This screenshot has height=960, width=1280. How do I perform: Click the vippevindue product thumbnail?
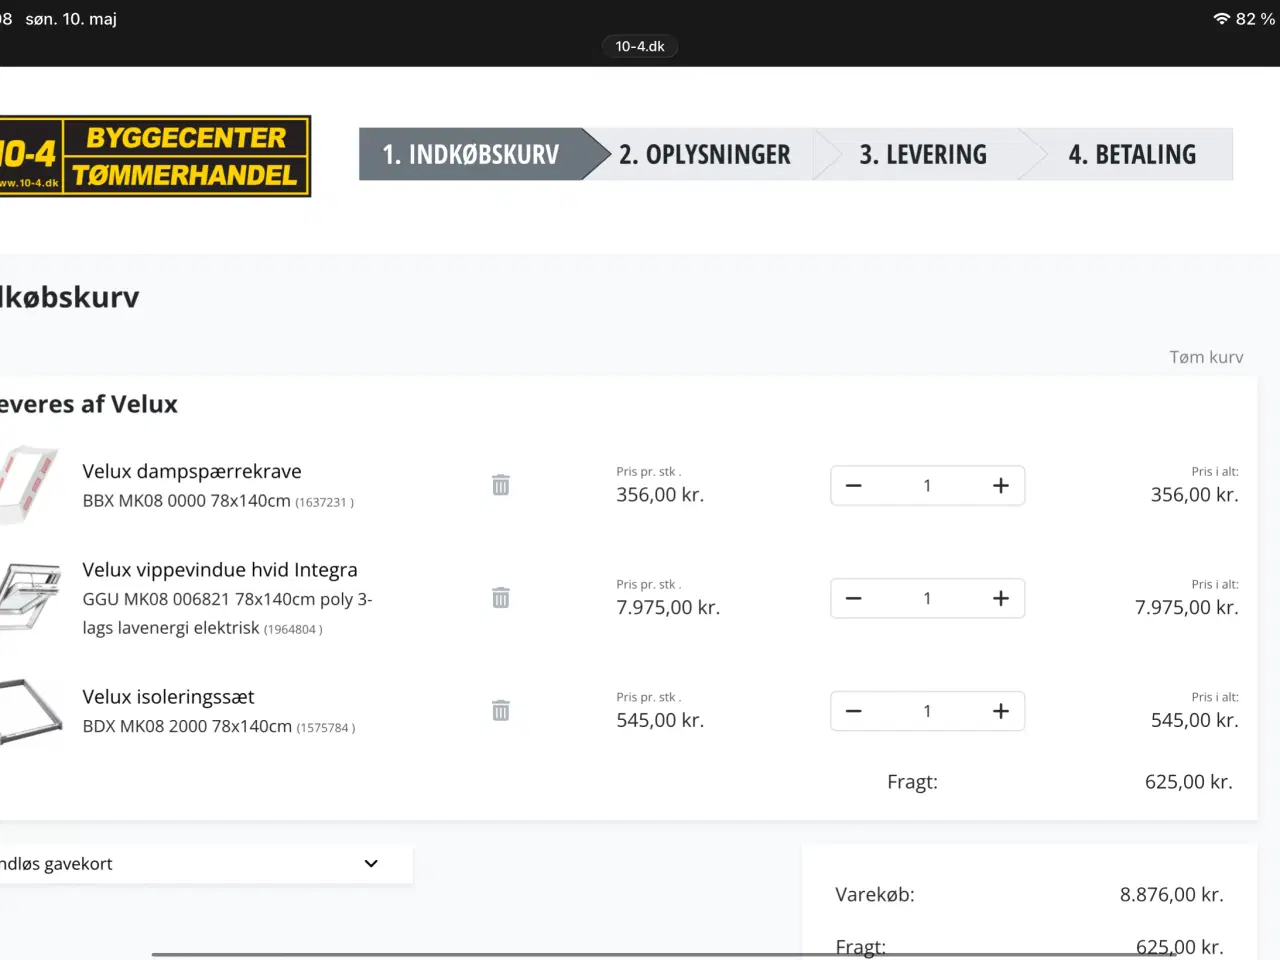[x=30, y=597]
